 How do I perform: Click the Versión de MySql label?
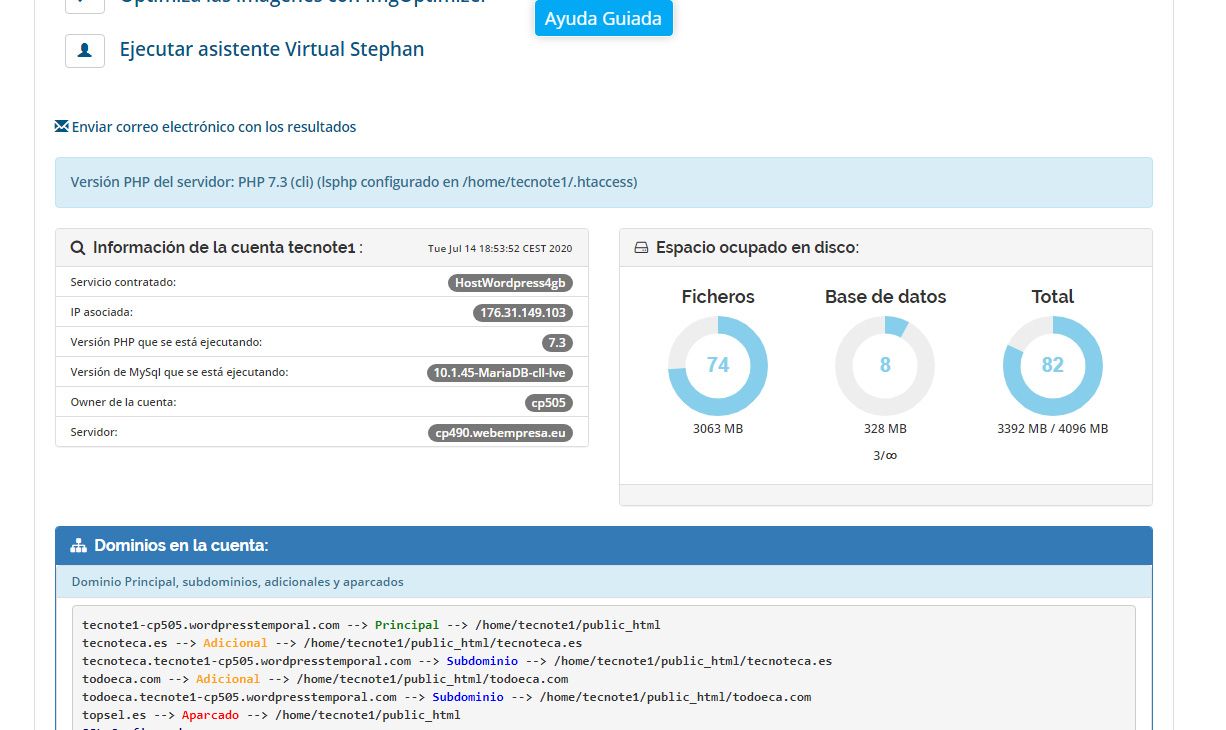pos(179,372)
